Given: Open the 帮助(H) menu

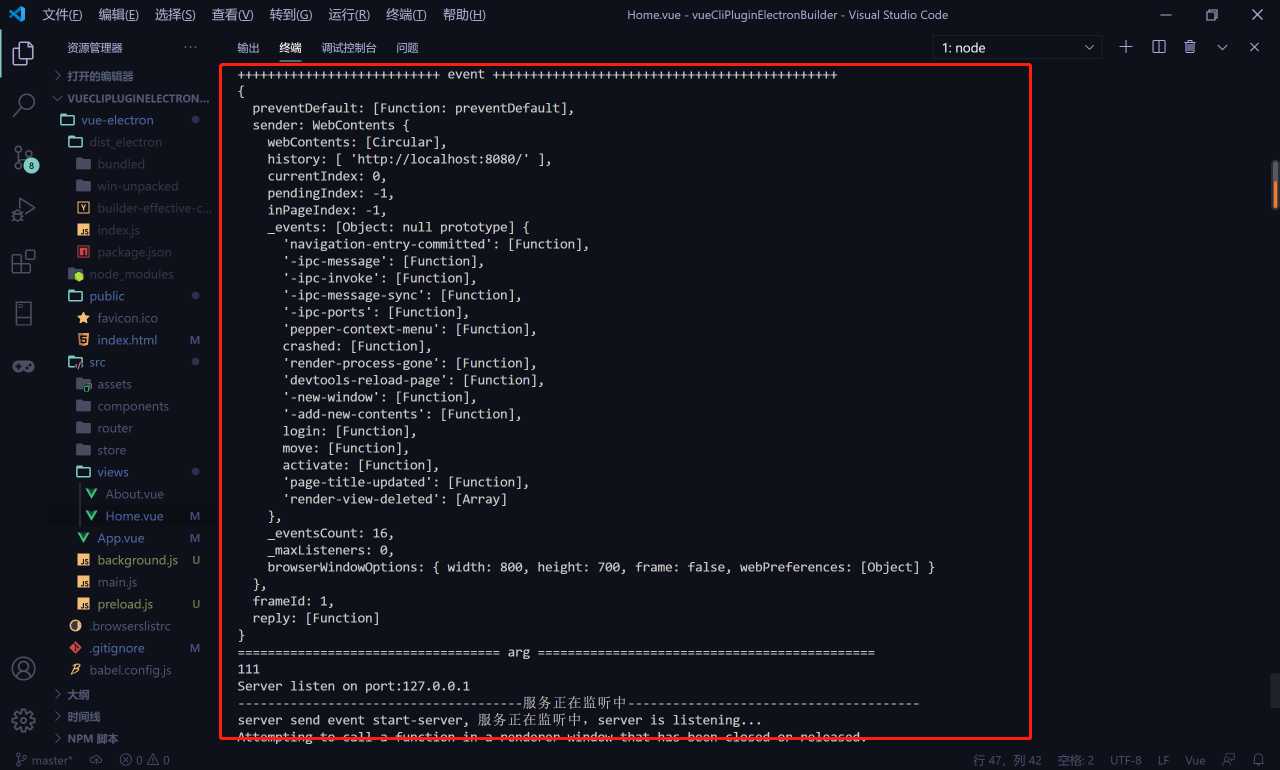Looking at the screenshot, I should pos(464,15).
